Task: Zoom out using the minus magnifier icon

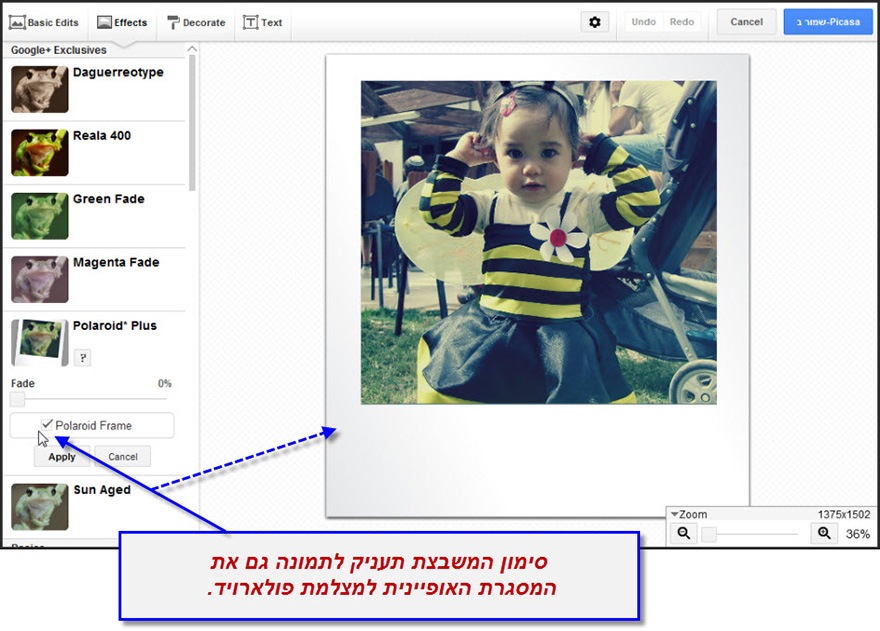Action: (x=682, y=533)
